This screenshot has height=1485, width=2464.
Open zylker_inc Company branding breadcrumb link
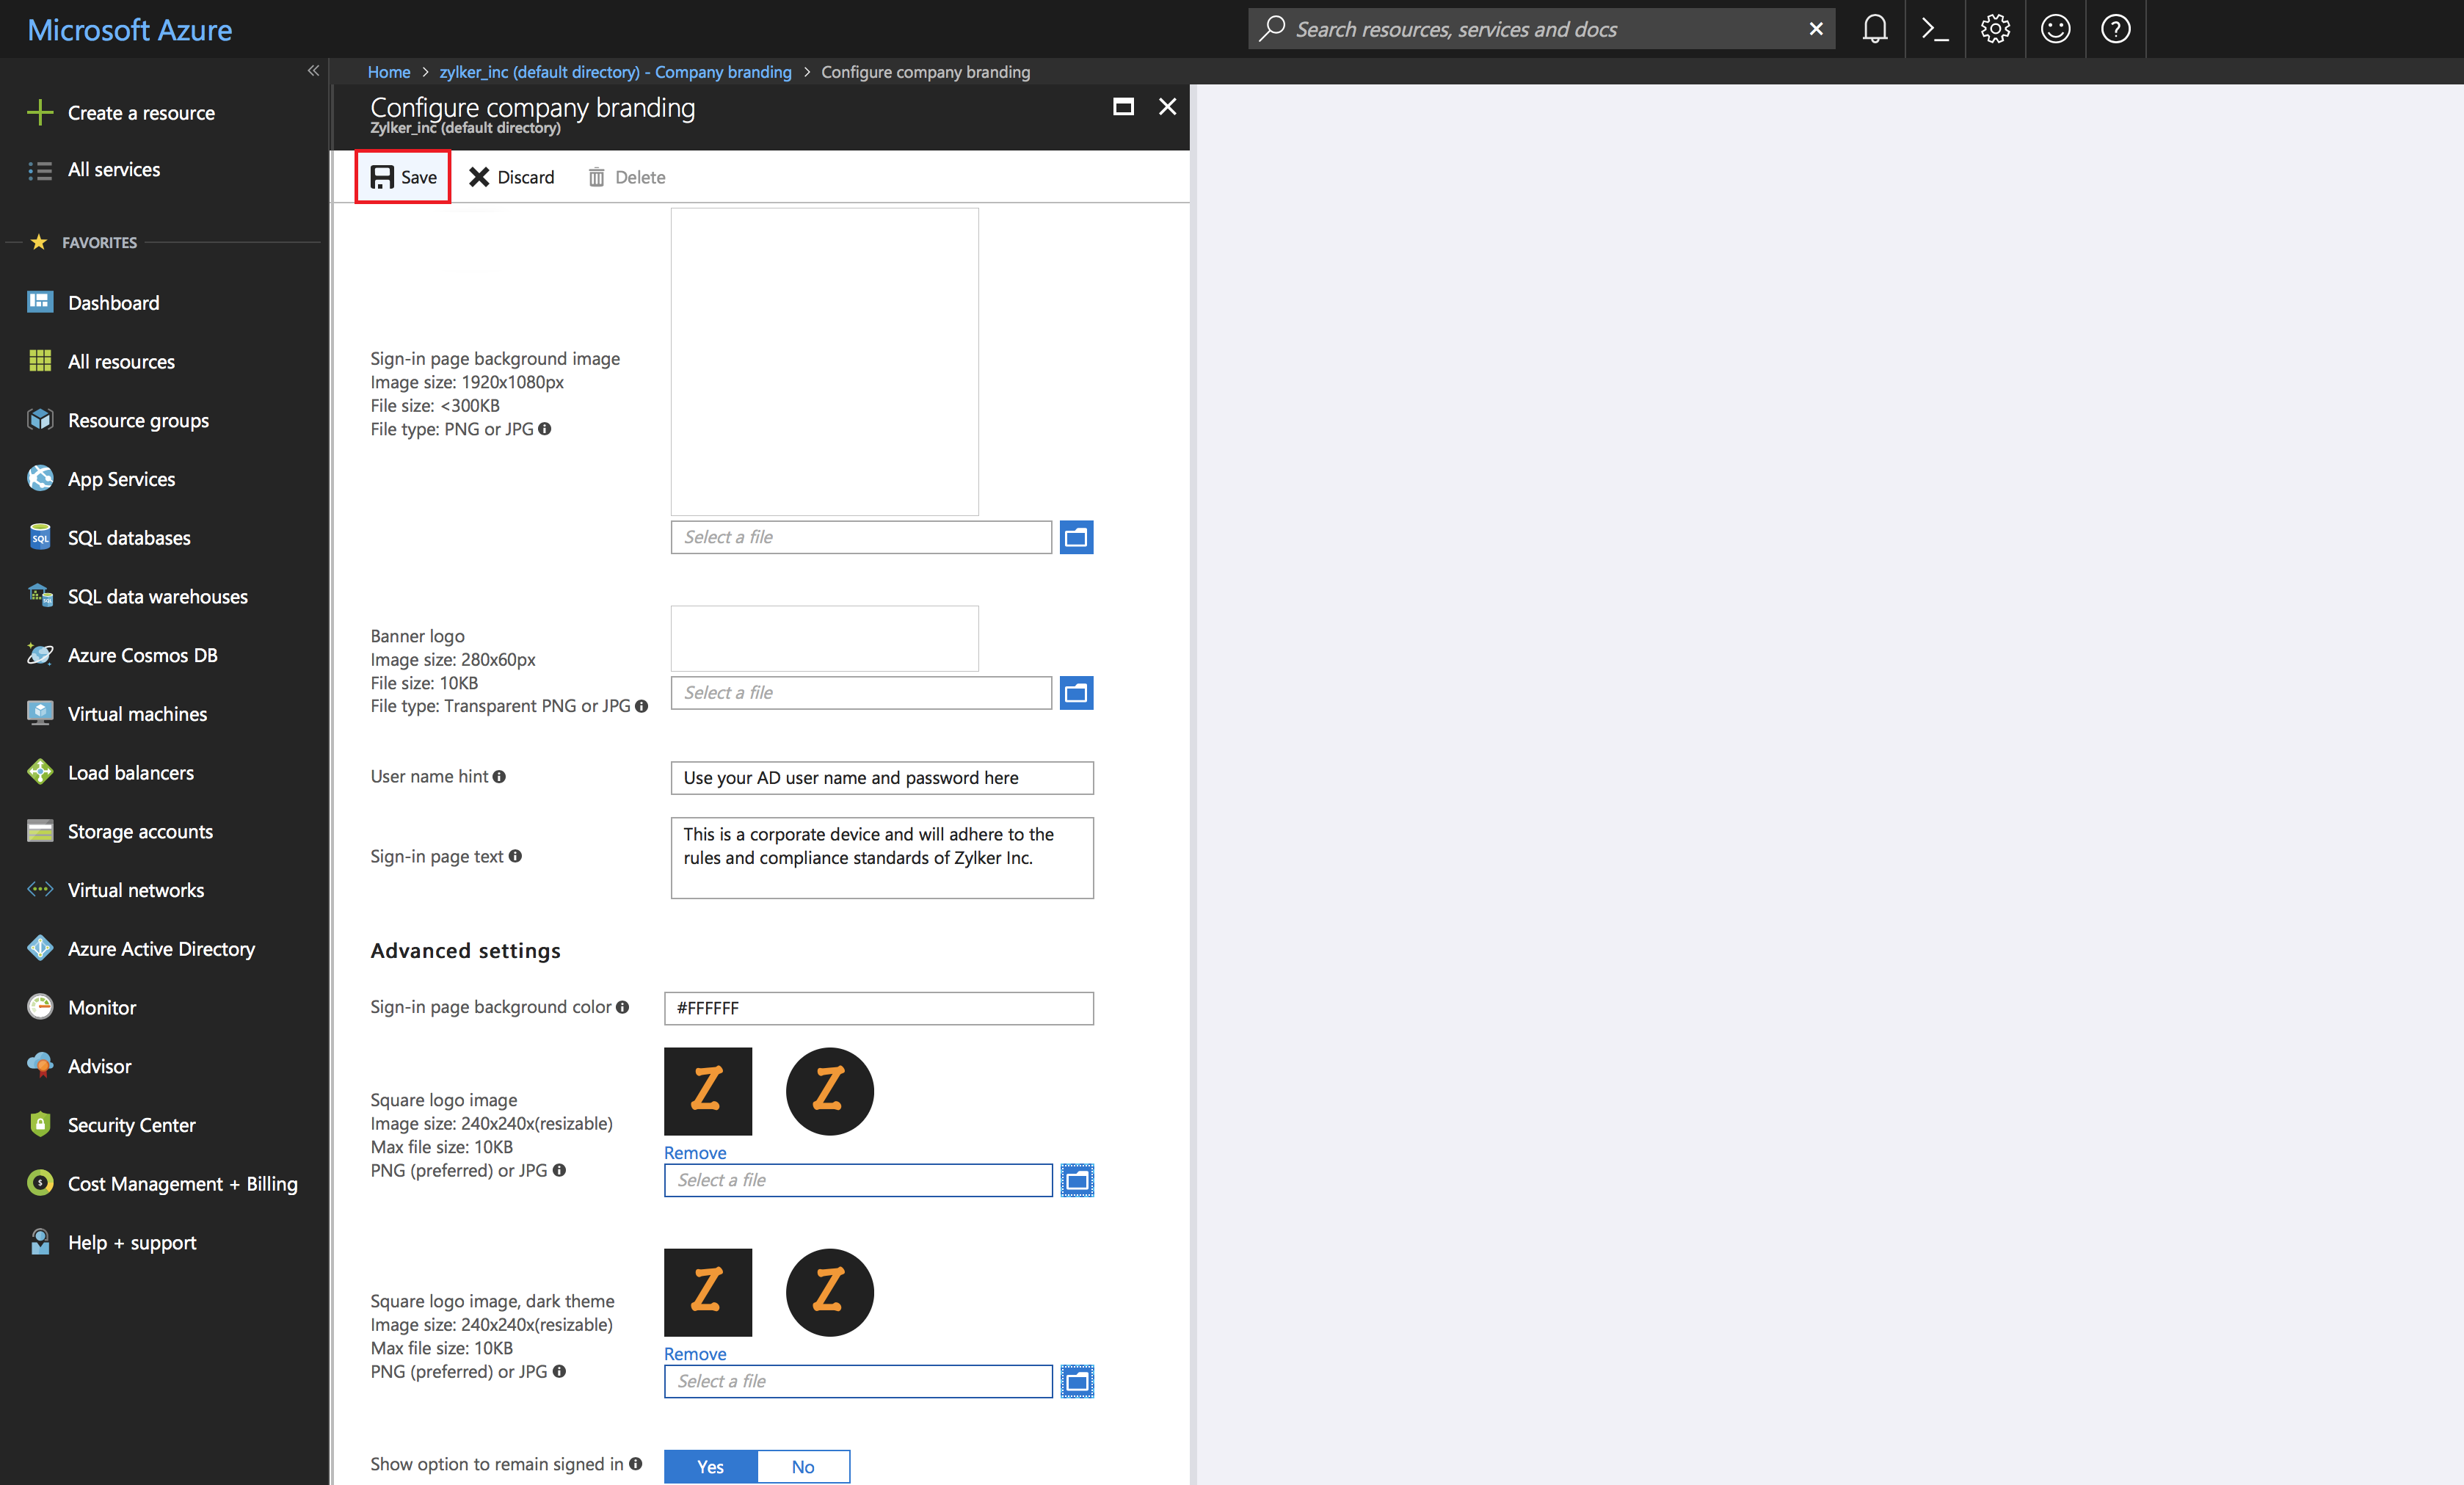(x=615, y=71)
